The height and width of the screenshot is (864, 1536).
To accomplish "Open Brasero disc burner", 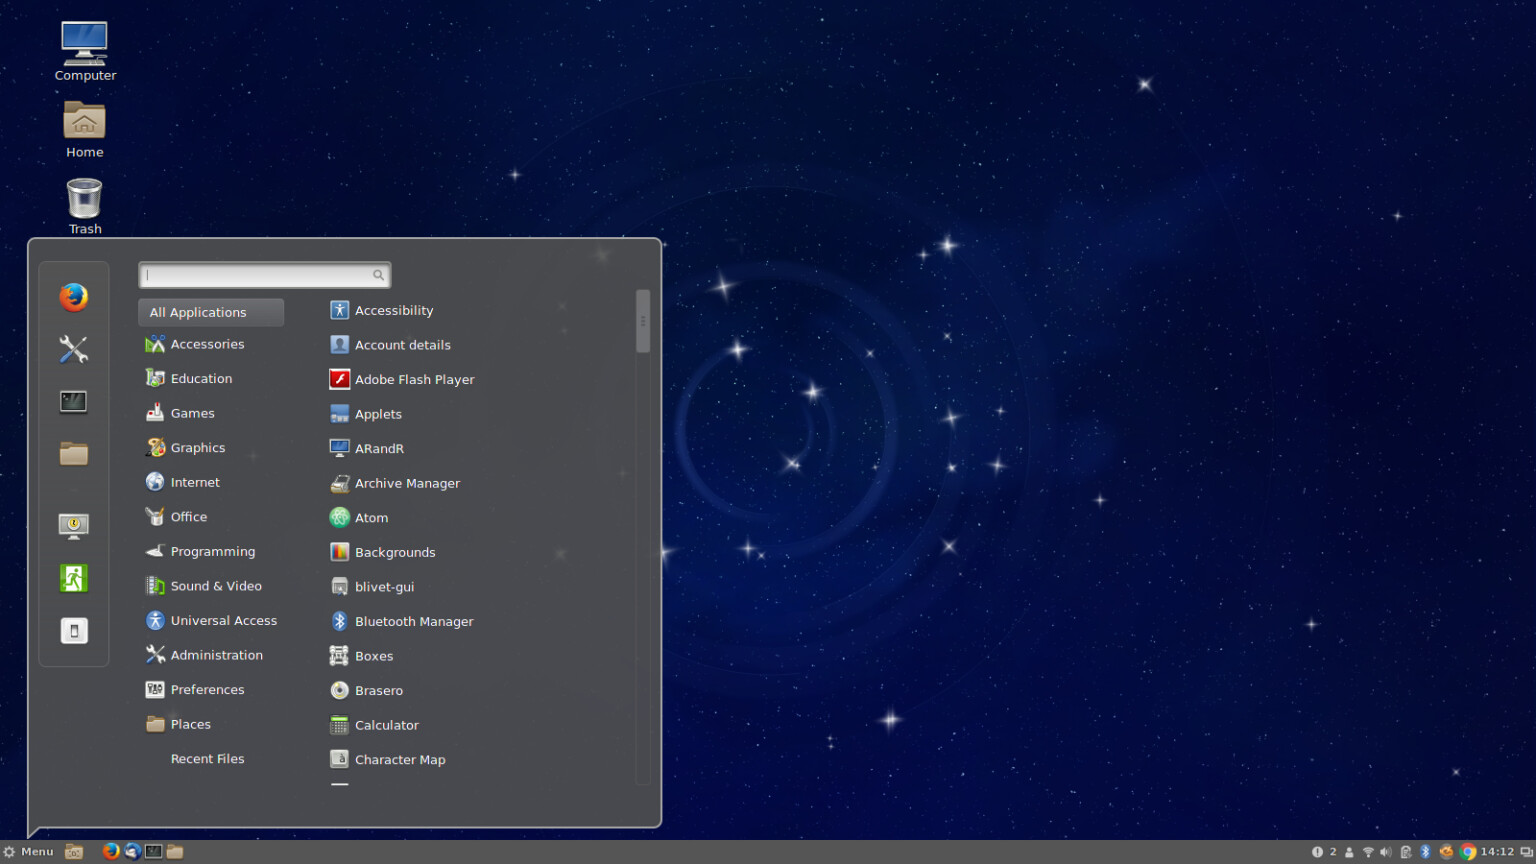I will click(379, 690).
